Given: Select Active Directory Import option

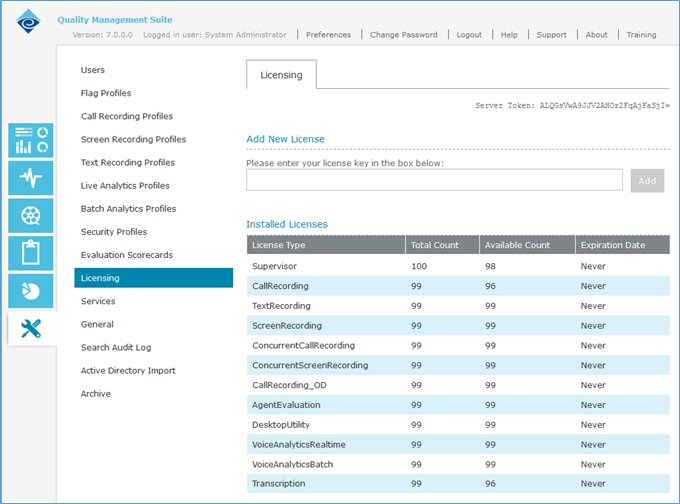Looking at the screenshot, I should (128, 371).
